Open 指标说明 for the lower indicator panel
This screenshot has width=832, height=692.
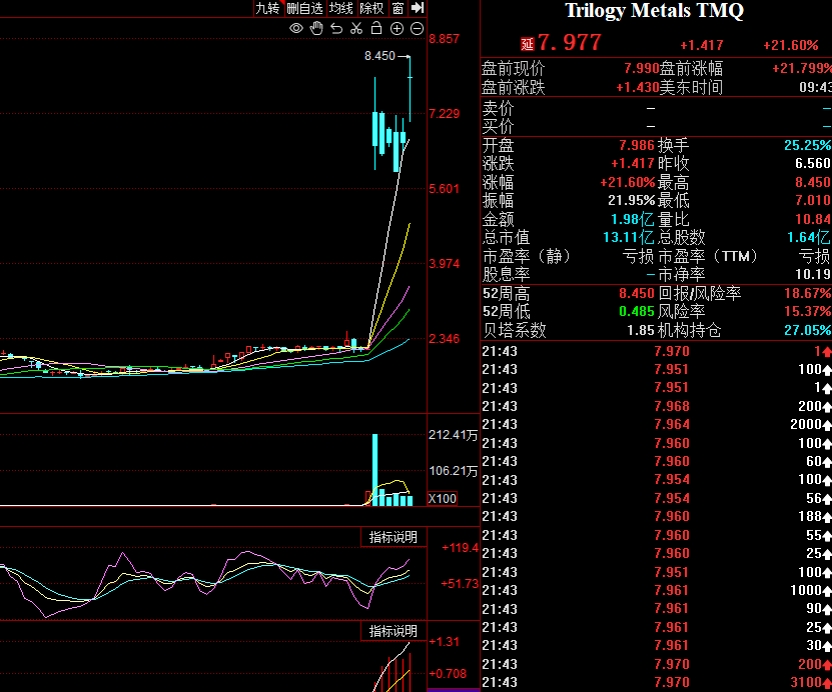393,631
